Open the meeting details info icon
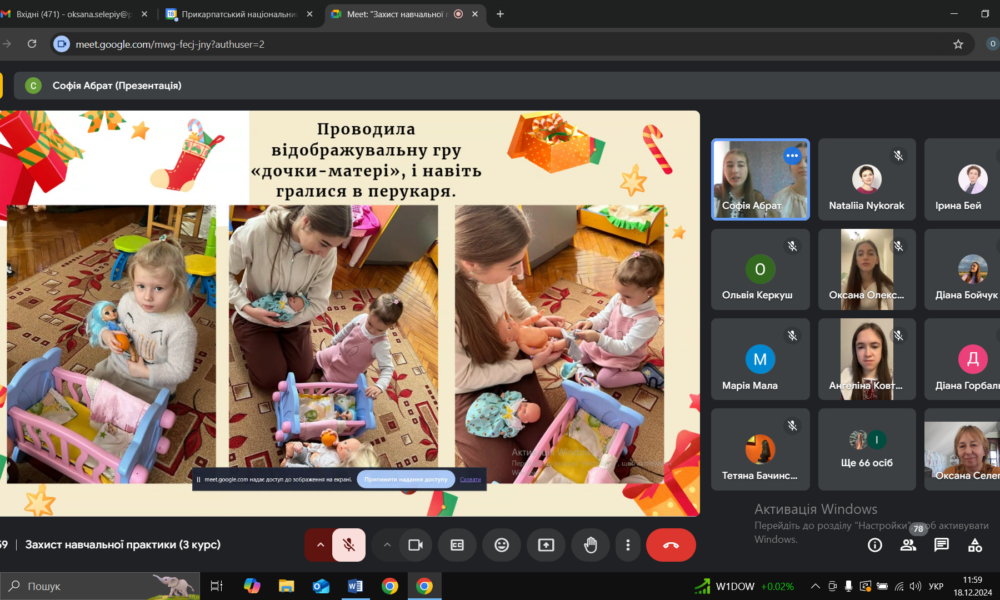Screen dimensions: 1000x600 pos(875,545)
